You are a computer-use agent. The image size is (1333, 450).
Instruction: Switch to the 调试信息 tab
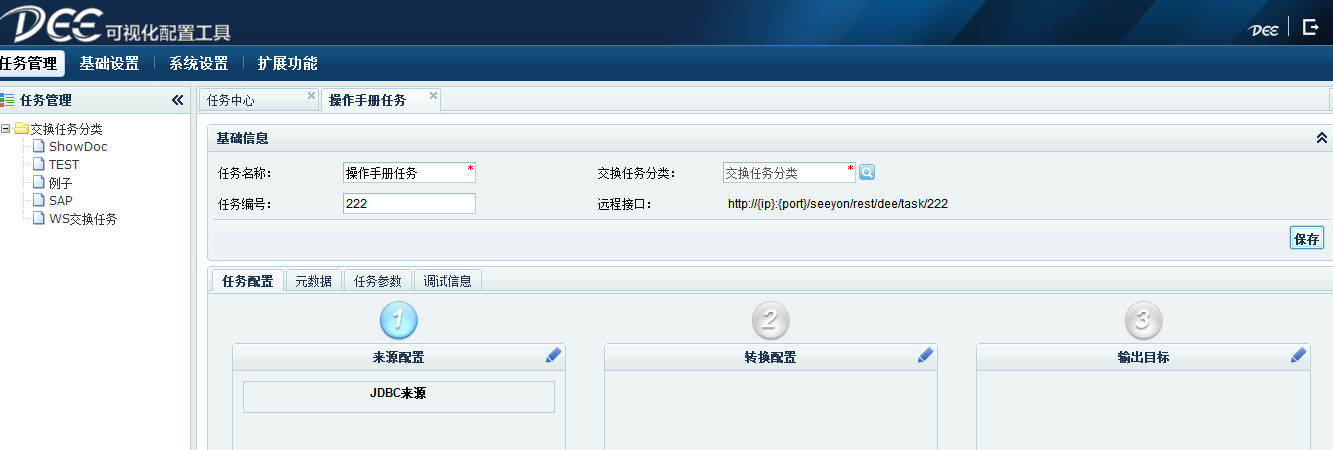447,281
